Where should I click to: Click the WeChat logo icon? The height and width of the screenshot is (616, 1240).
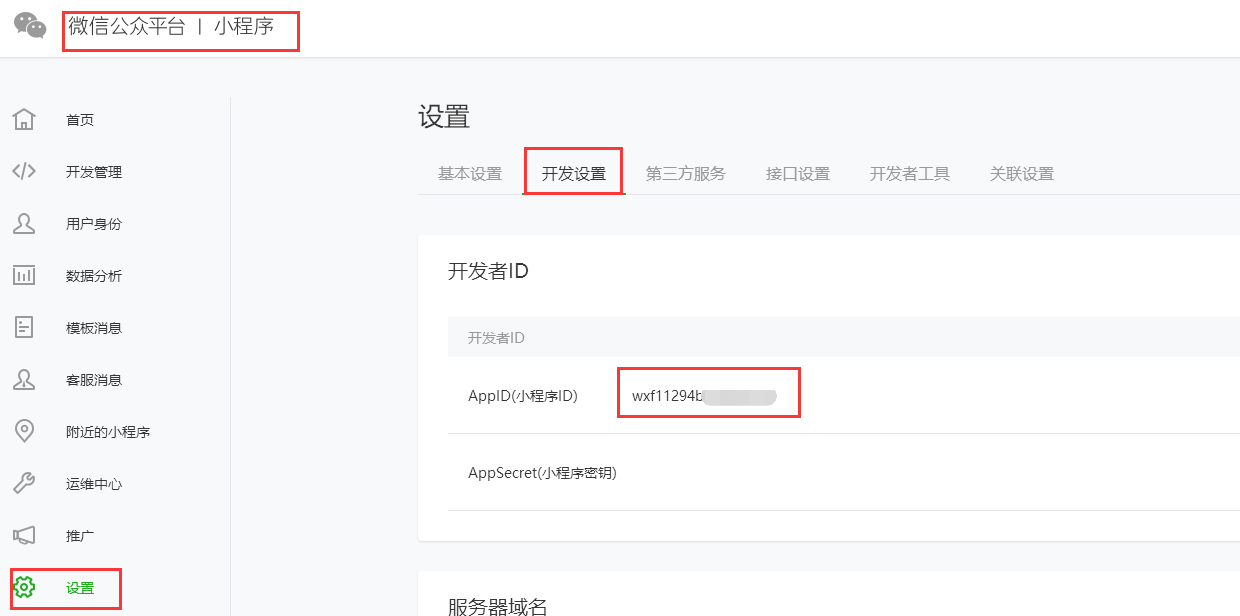[30, 26]
